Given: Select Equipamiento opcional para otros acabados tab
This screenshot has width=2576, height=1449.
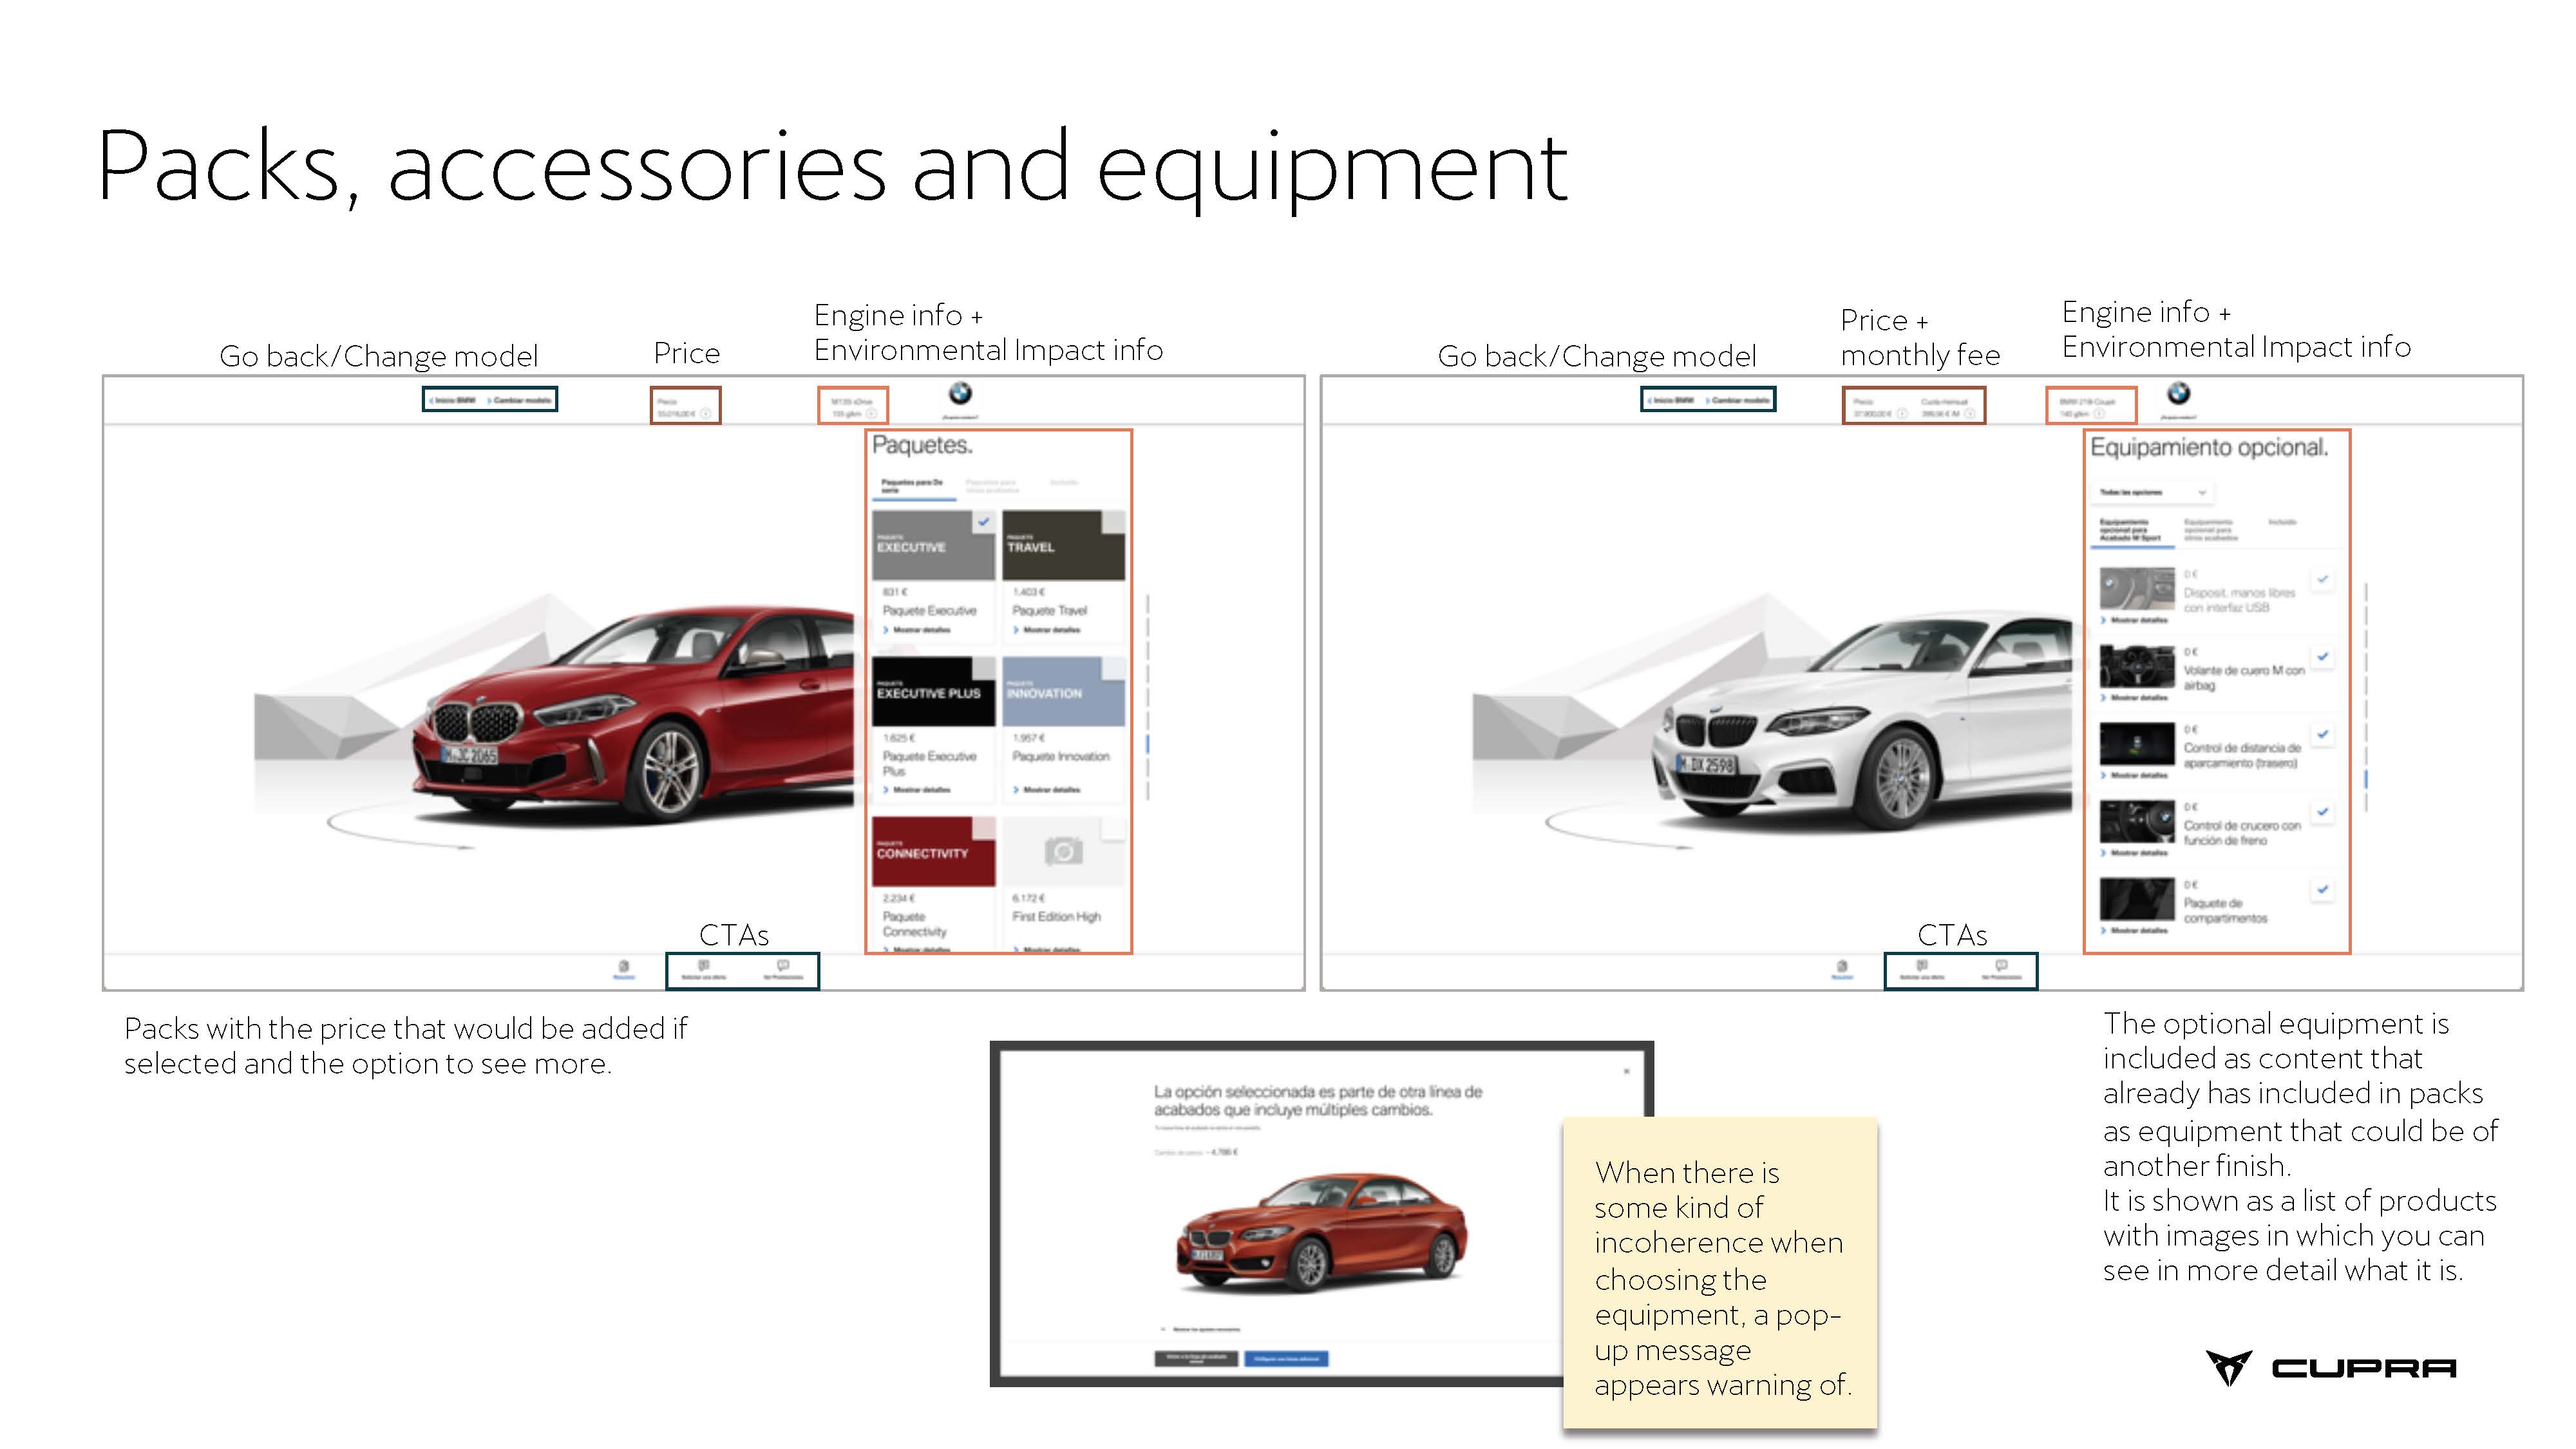Looking at the screenshot, I should [2211, 530].
